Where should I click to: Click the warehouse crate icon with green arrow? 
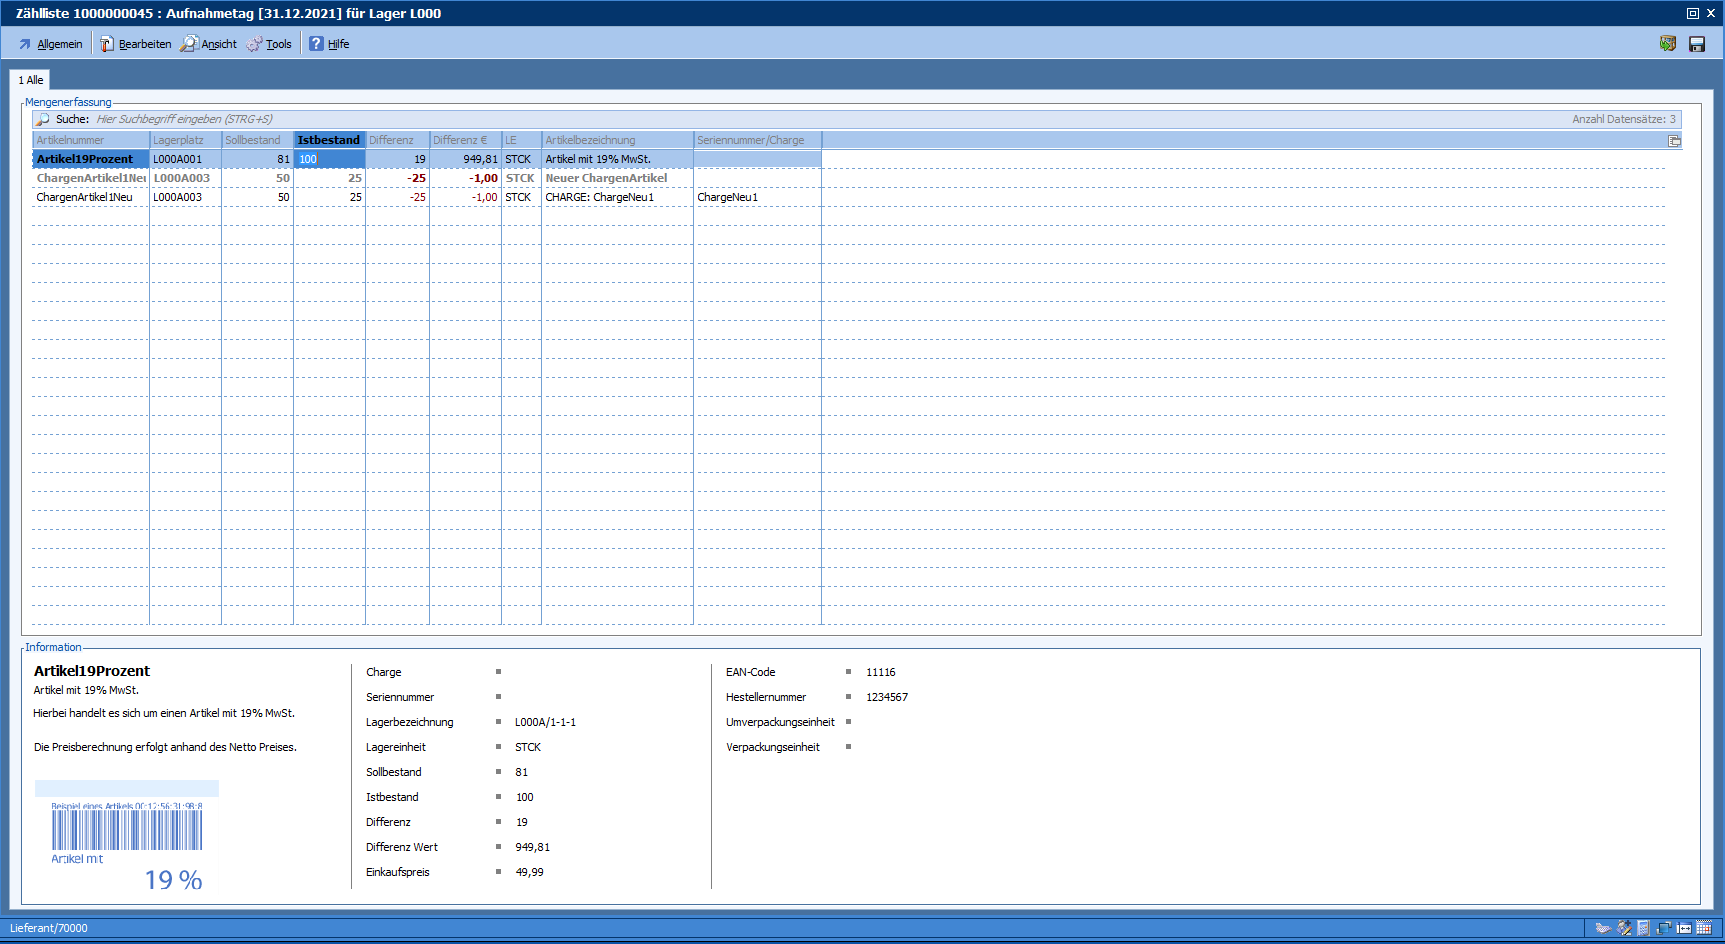pos(1668,44)
